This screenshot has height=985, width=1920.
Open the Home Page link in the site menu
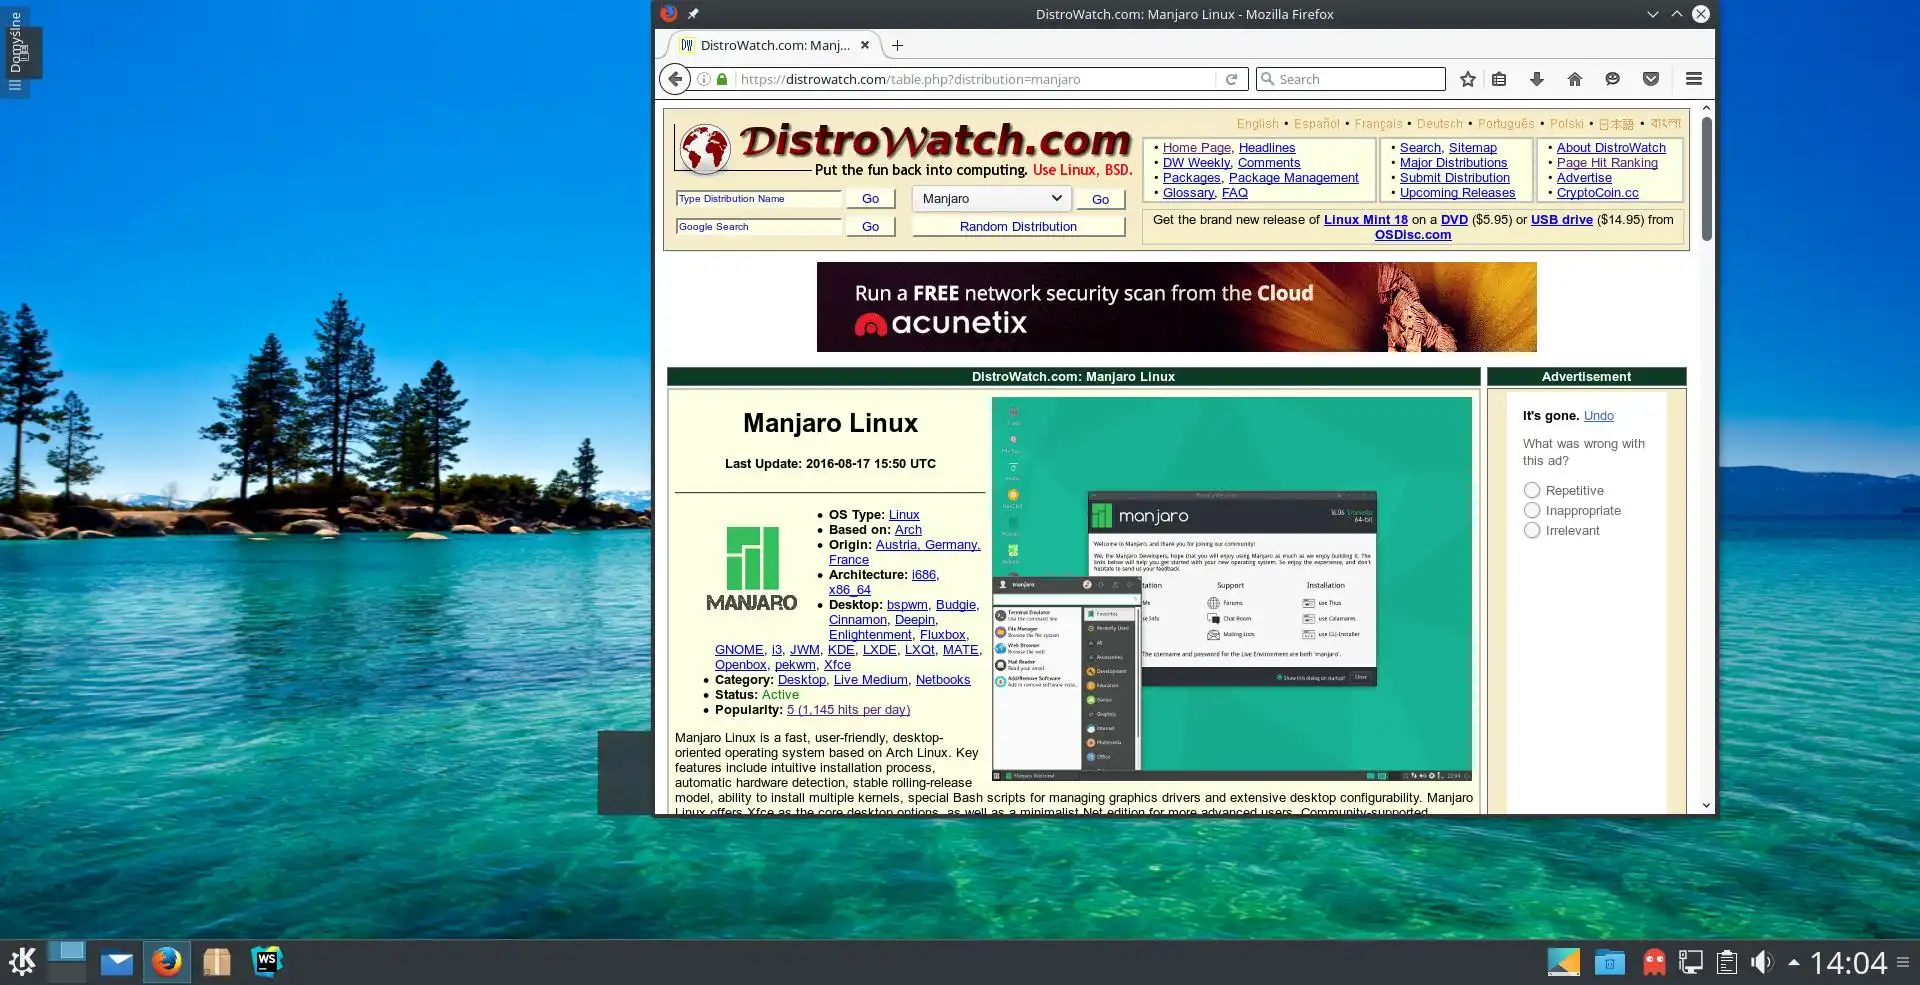[1197, 148]
